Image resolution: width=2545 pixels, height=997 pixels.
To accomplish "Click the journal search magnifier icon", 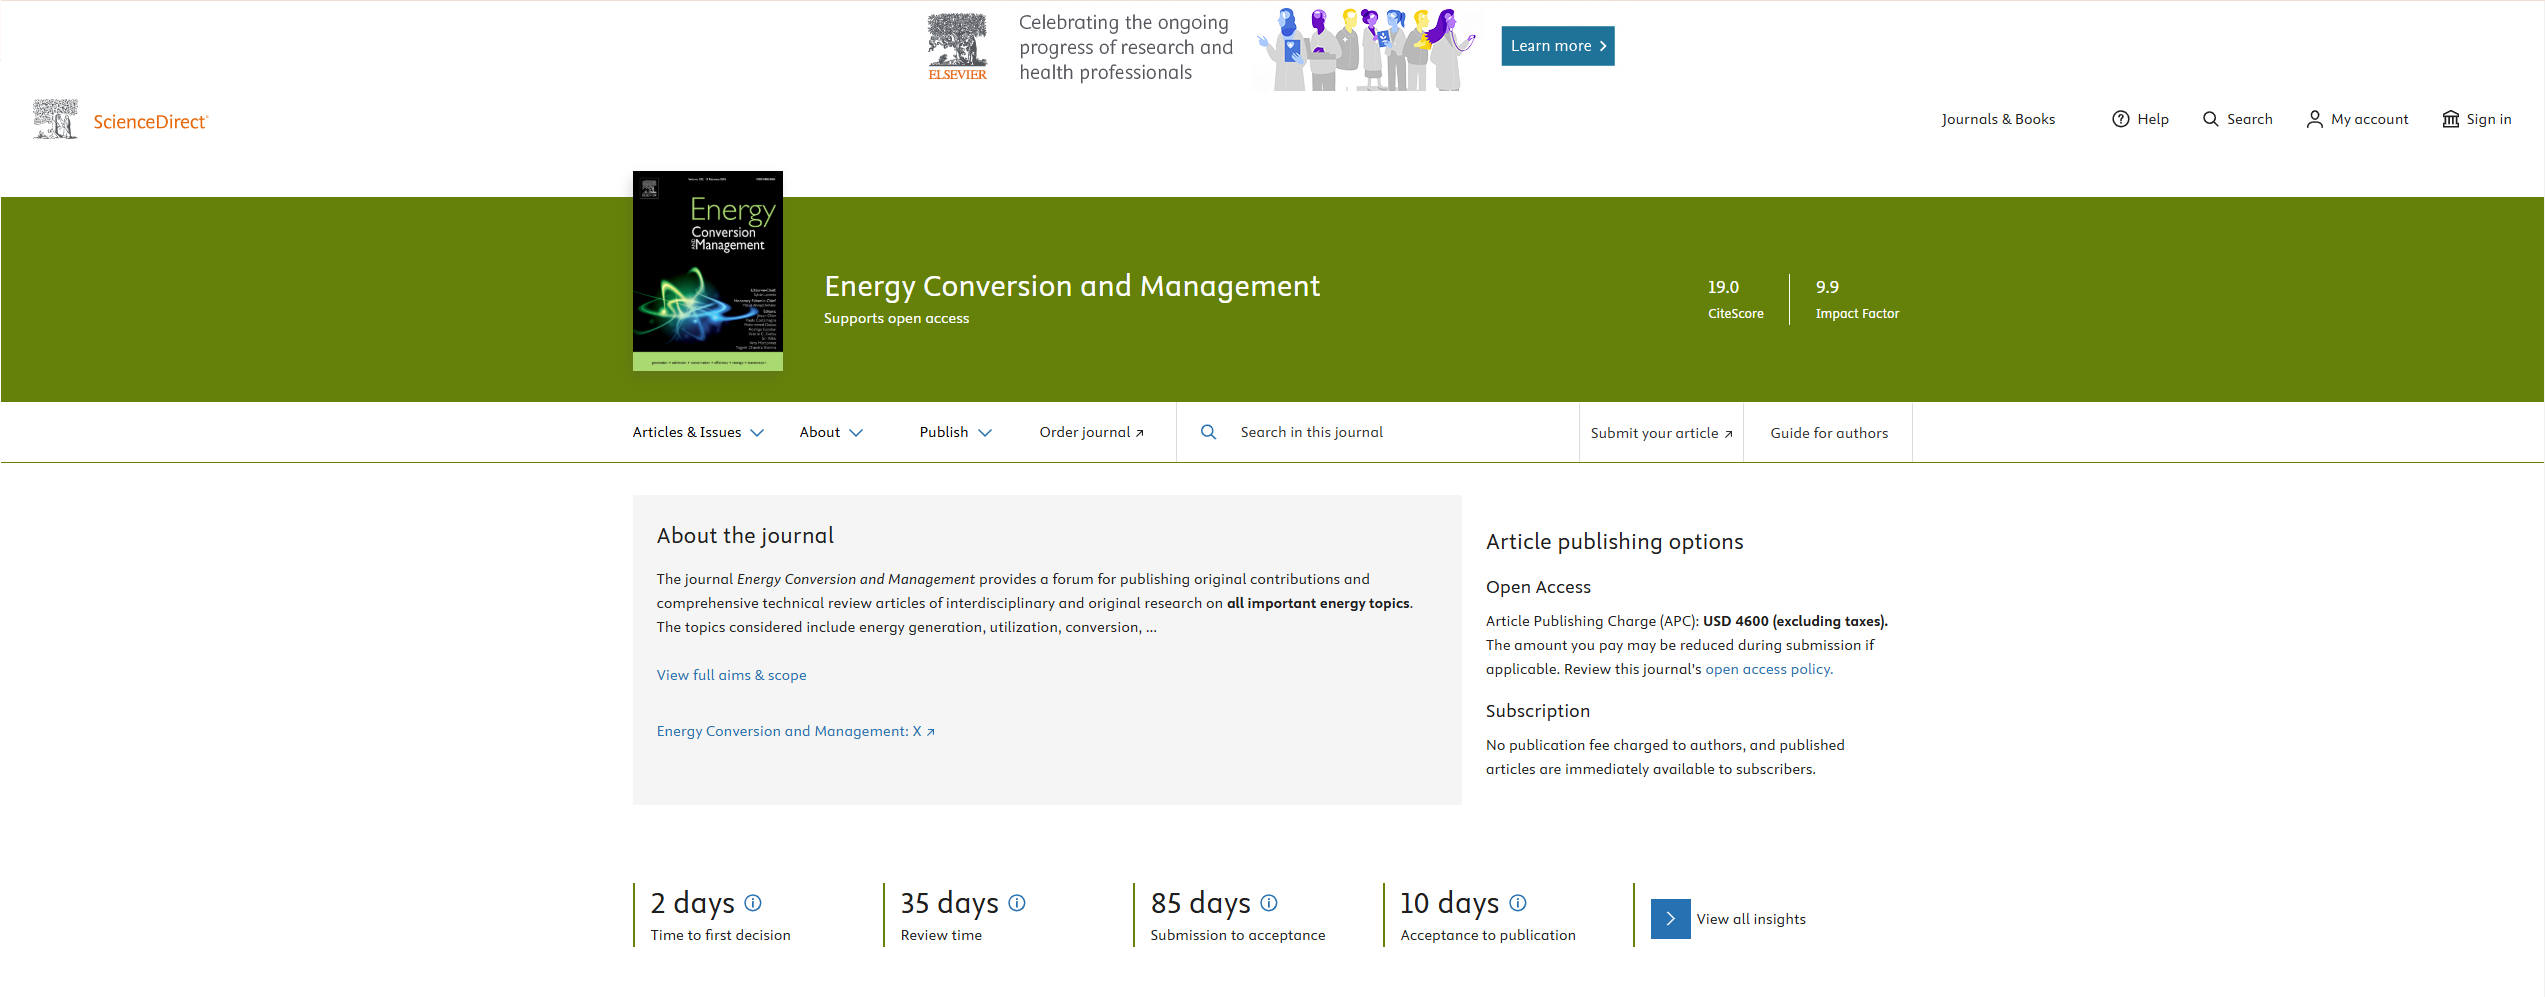I will (x=1208, y=432).
